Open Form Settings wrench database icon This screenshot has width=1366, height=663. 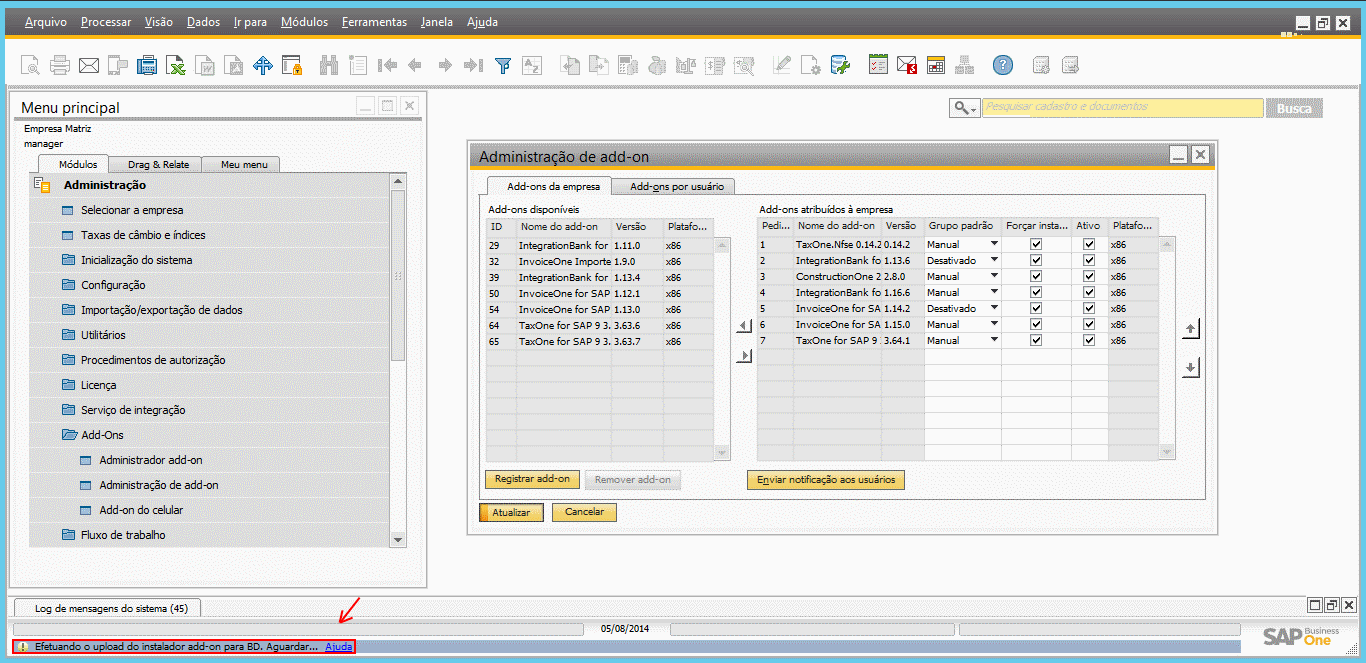click(x=841, y=66)
